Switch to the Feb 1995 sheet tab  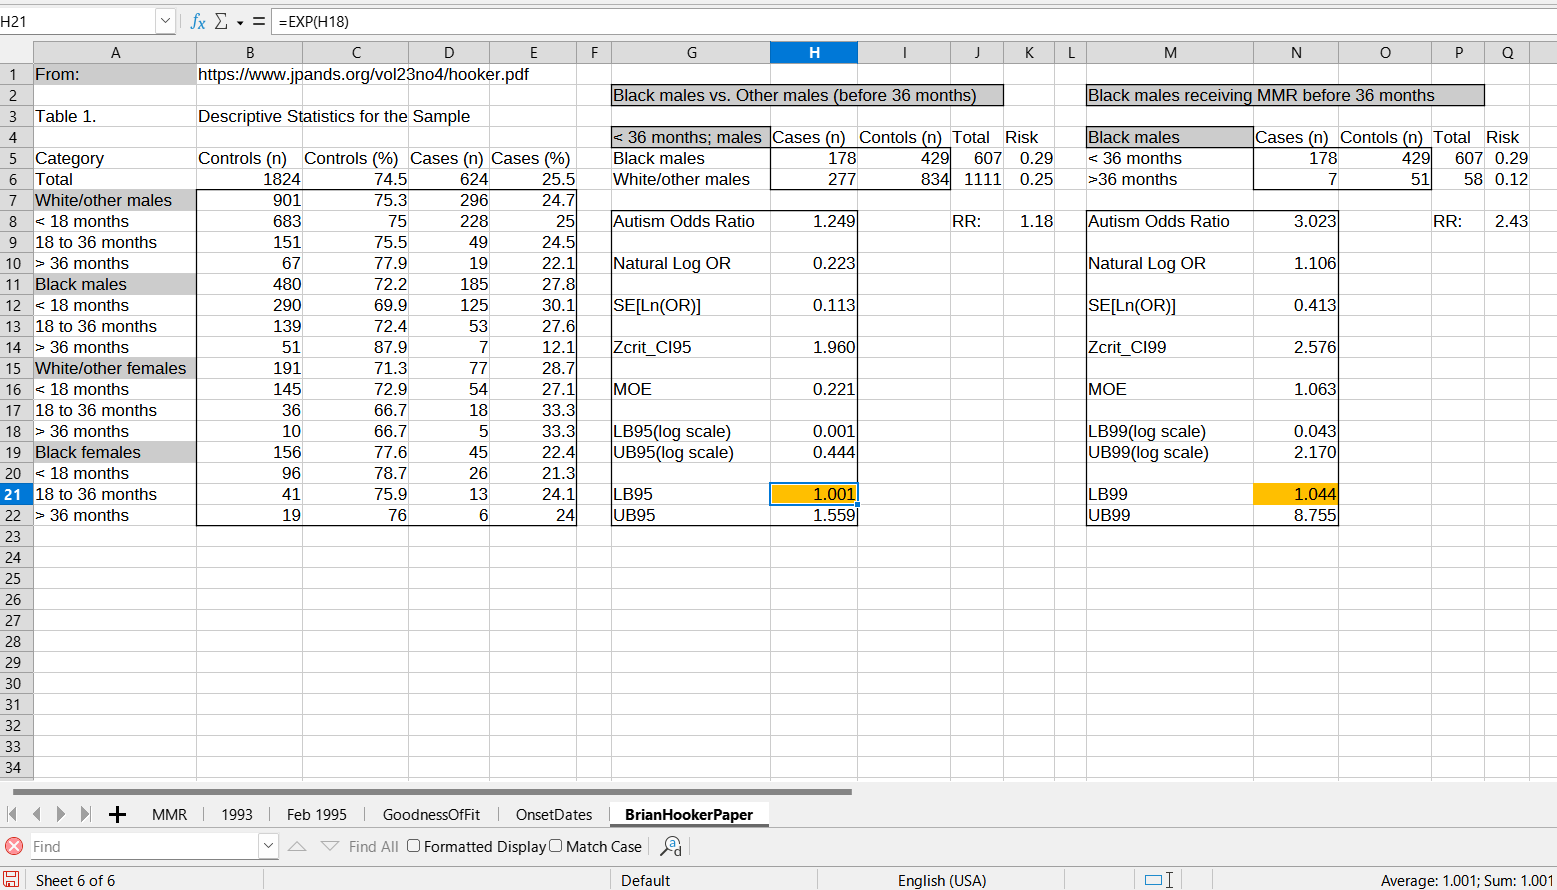click(x=317, y=814)
